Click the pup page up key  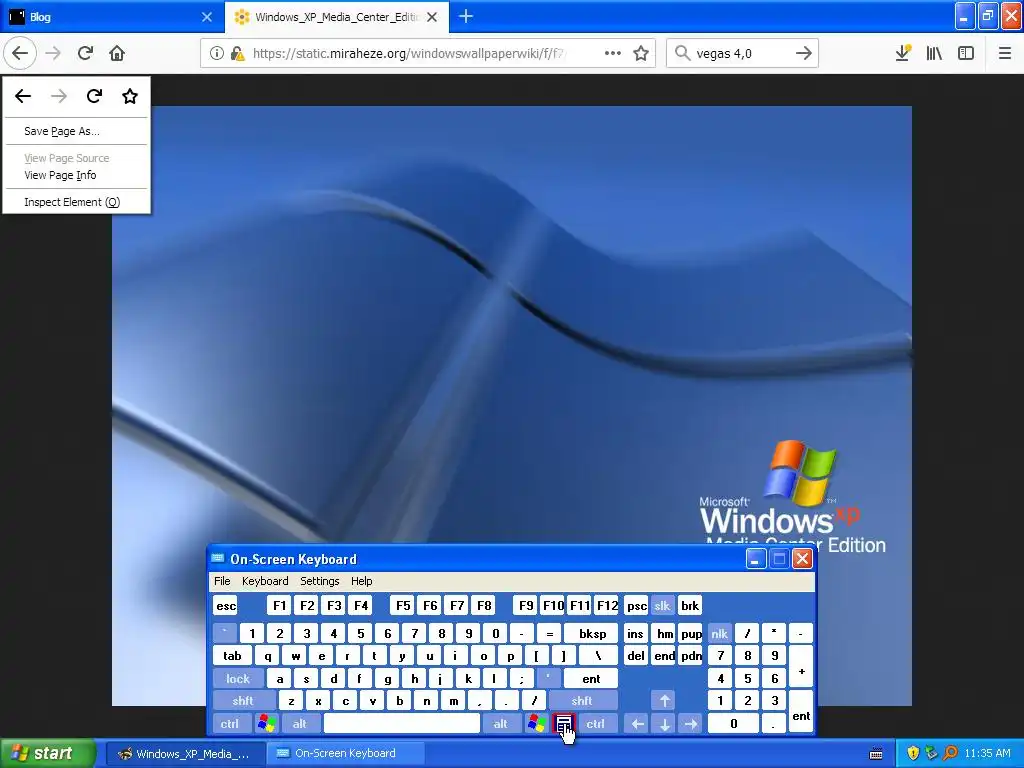click(x=691, y=633)
